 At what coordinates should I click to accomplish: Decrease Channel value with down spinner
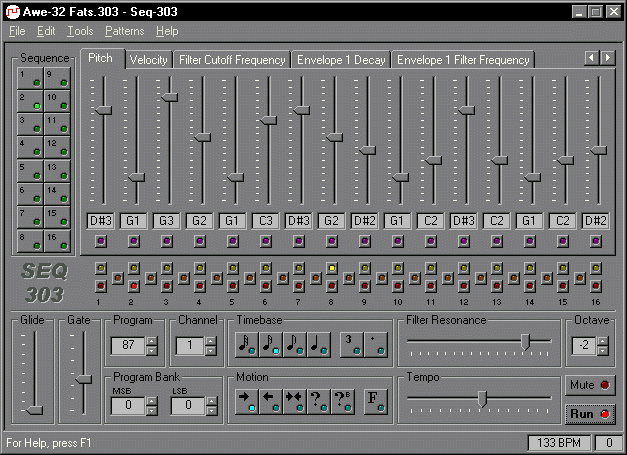(211, 351)
